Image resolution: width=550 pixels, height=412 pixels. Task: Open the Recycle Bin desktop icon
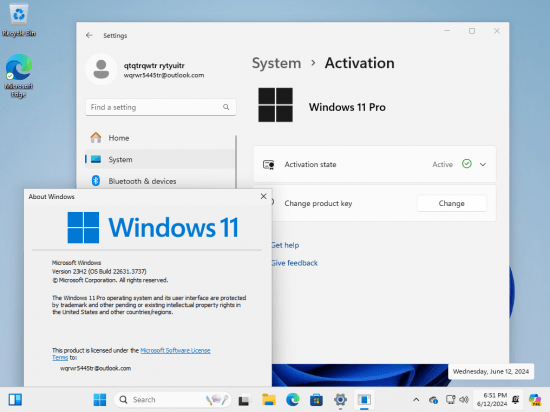click(x=19, y=19)
